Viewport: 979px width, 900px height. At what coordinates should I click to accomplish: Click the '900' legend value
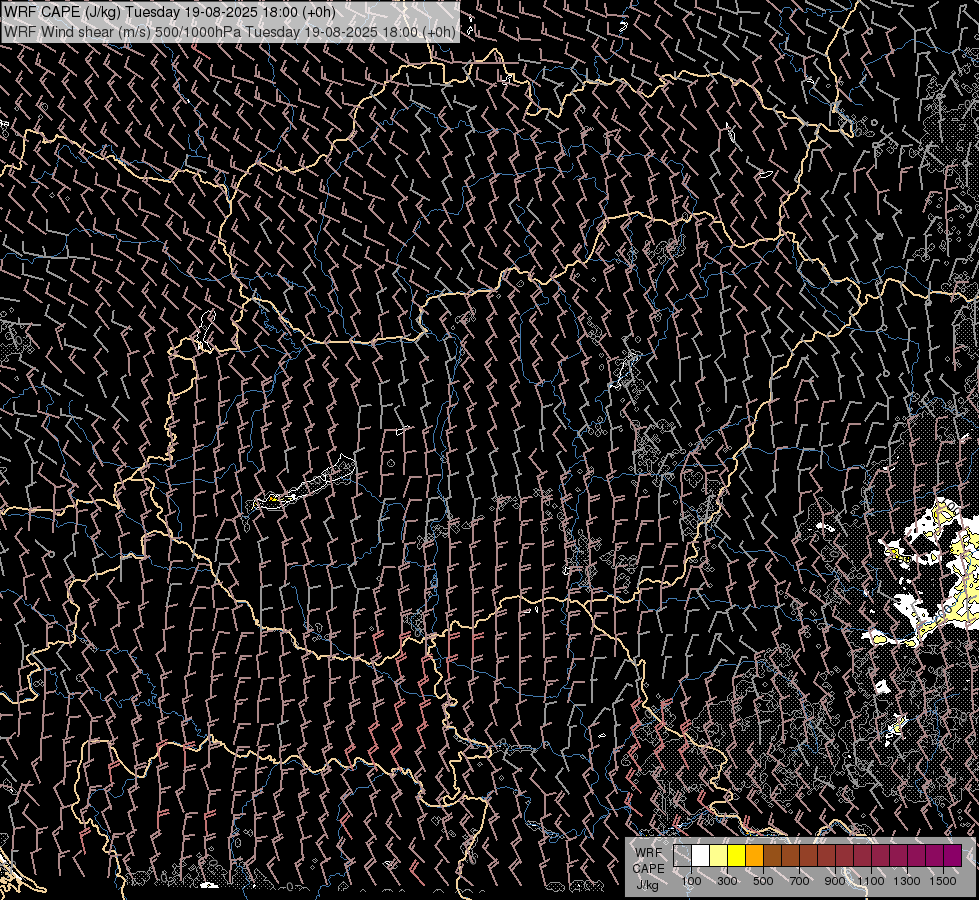pyautogui.click(x=835, y=881)
